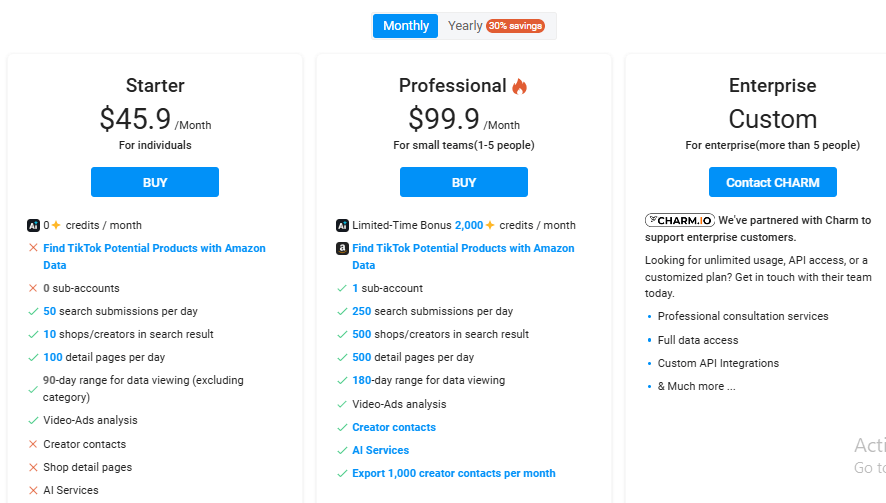
Task: Click the AI icon beside Limited-Time Bonus
Action: coord(342,226)
